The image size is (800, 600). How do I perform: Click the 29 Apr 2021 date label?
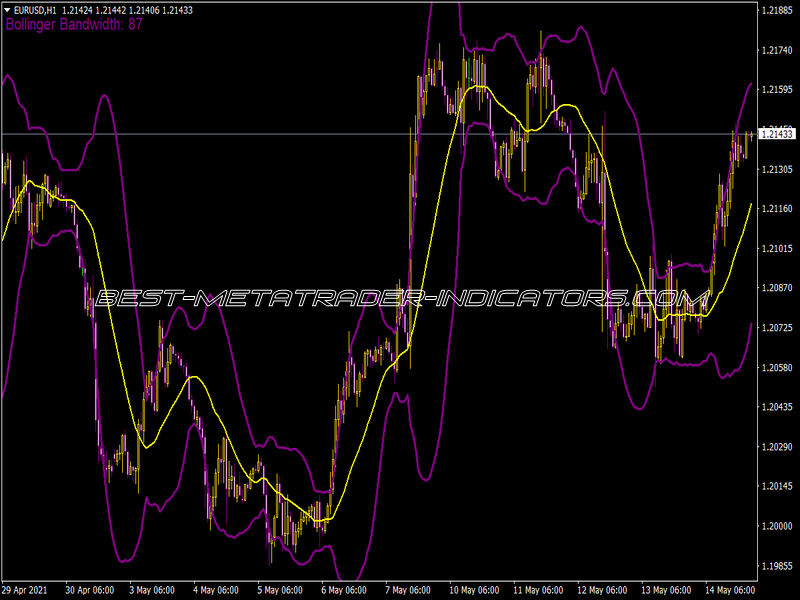[24, 590]
